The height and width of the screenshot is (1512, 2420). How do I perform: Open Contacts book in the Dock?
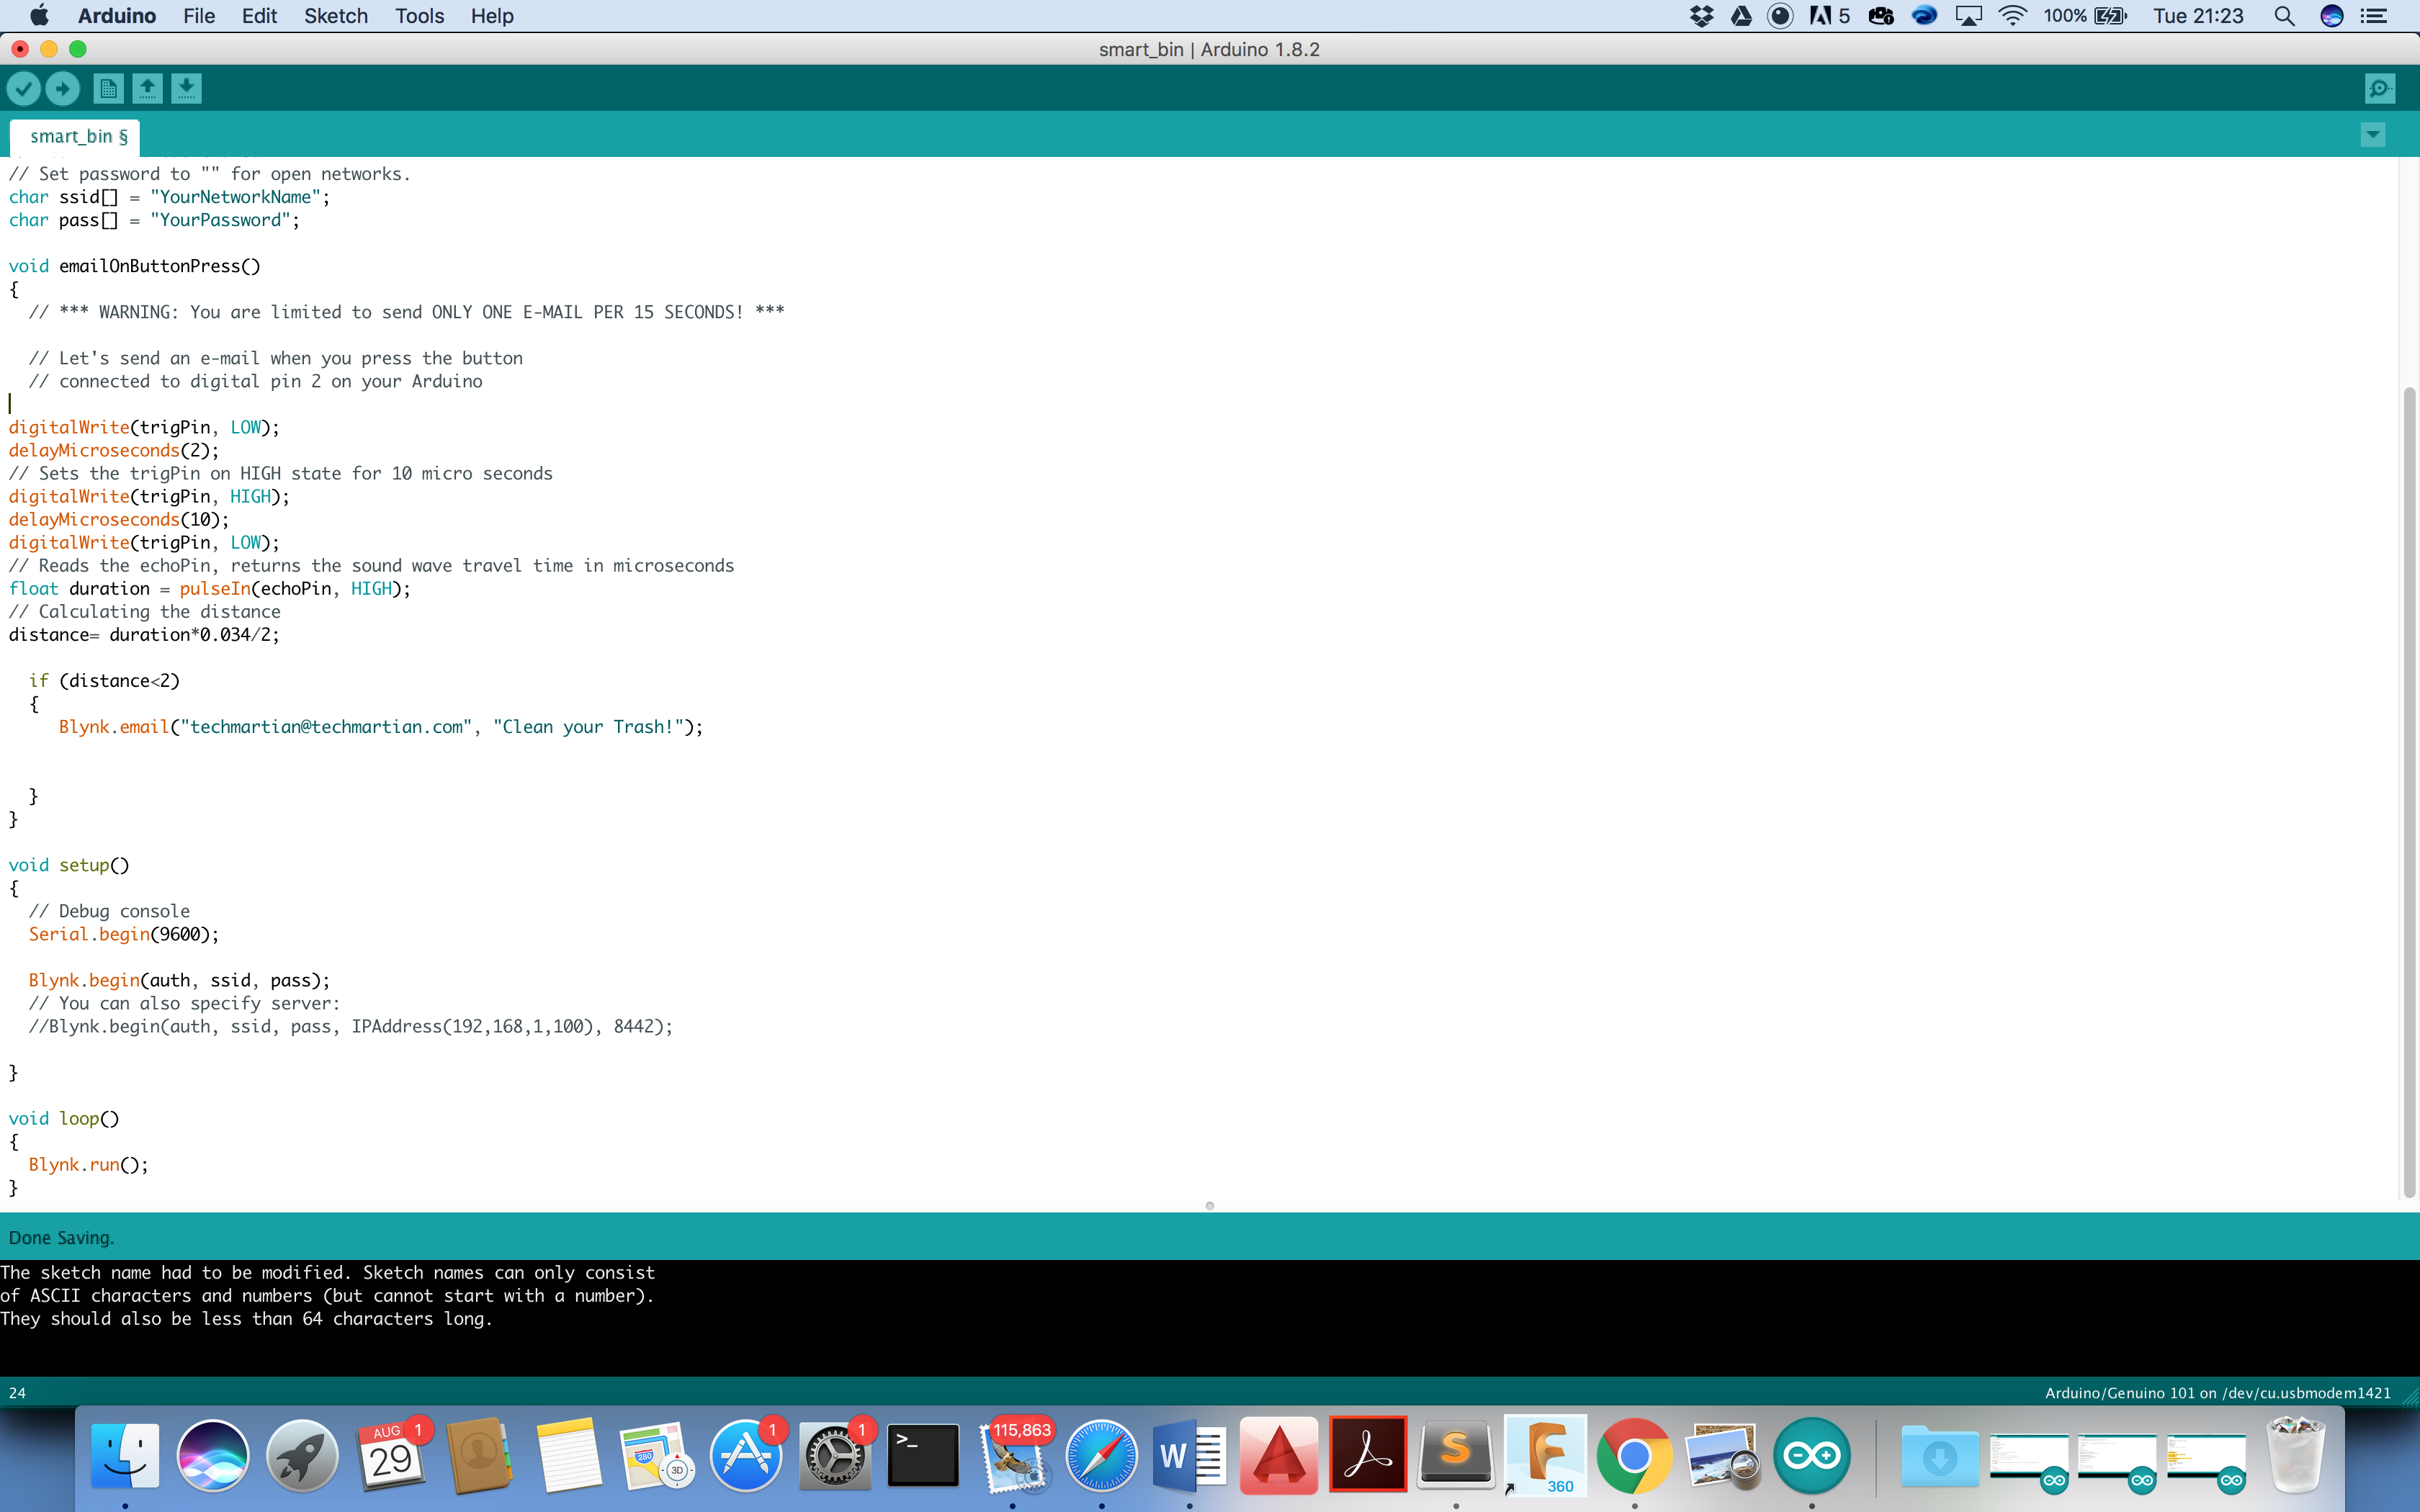click(479, 1456)
